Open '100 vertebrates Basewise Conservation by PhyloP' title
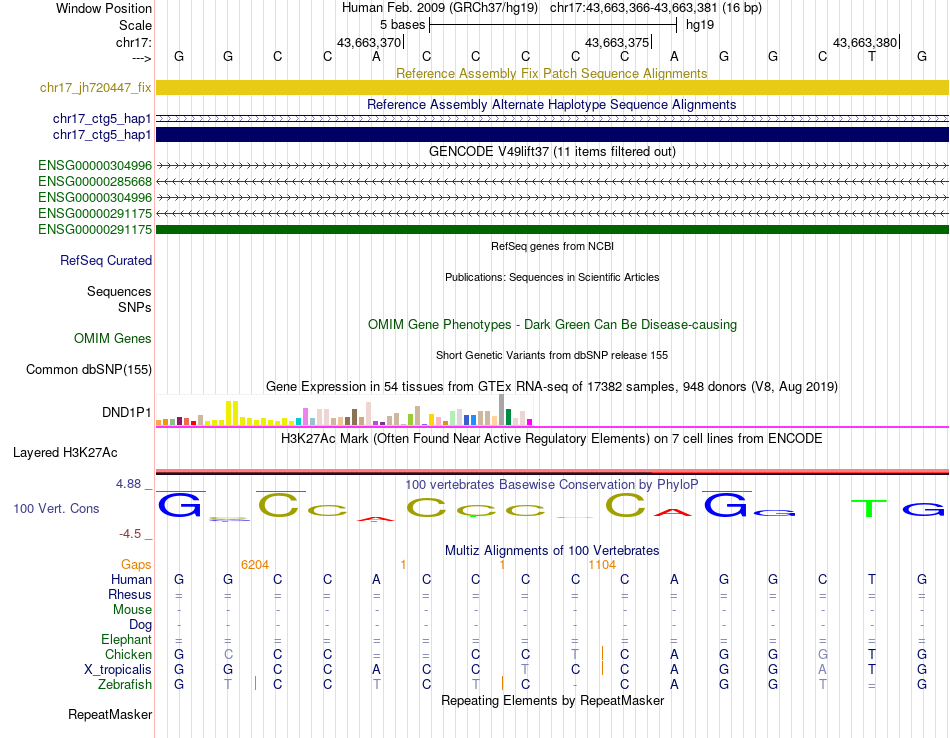The width and height of the screenshot is (950, 738). [552, 485]
